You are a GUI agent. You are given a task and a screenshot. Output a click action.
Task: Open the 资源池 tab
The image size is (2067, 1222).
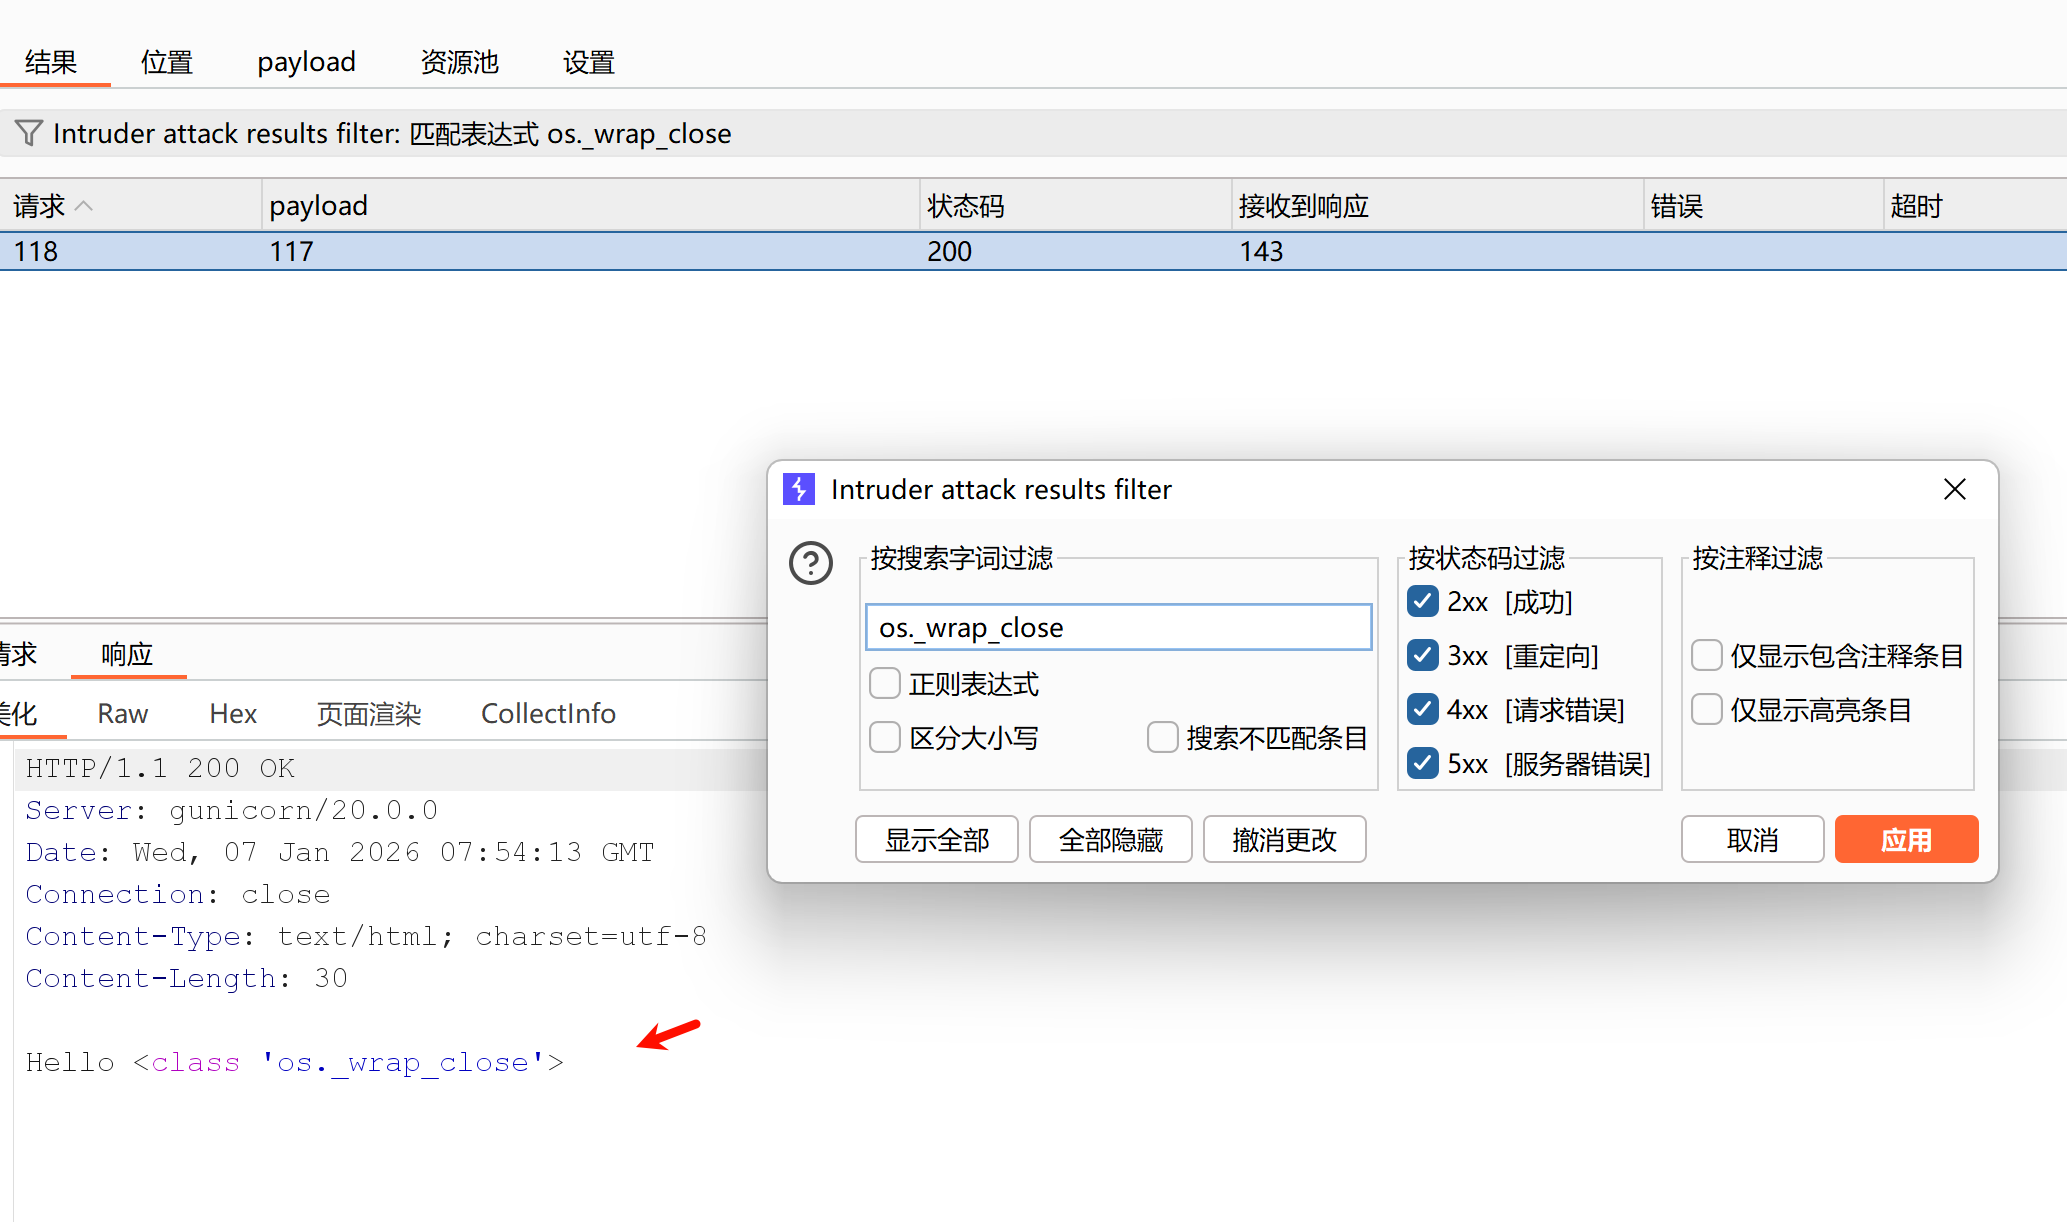459,62
